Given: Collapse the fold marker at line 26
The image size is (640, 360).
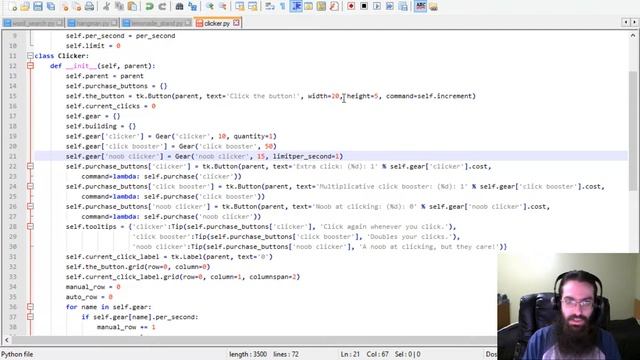Looking at the screenshot, I should (30, 206).
